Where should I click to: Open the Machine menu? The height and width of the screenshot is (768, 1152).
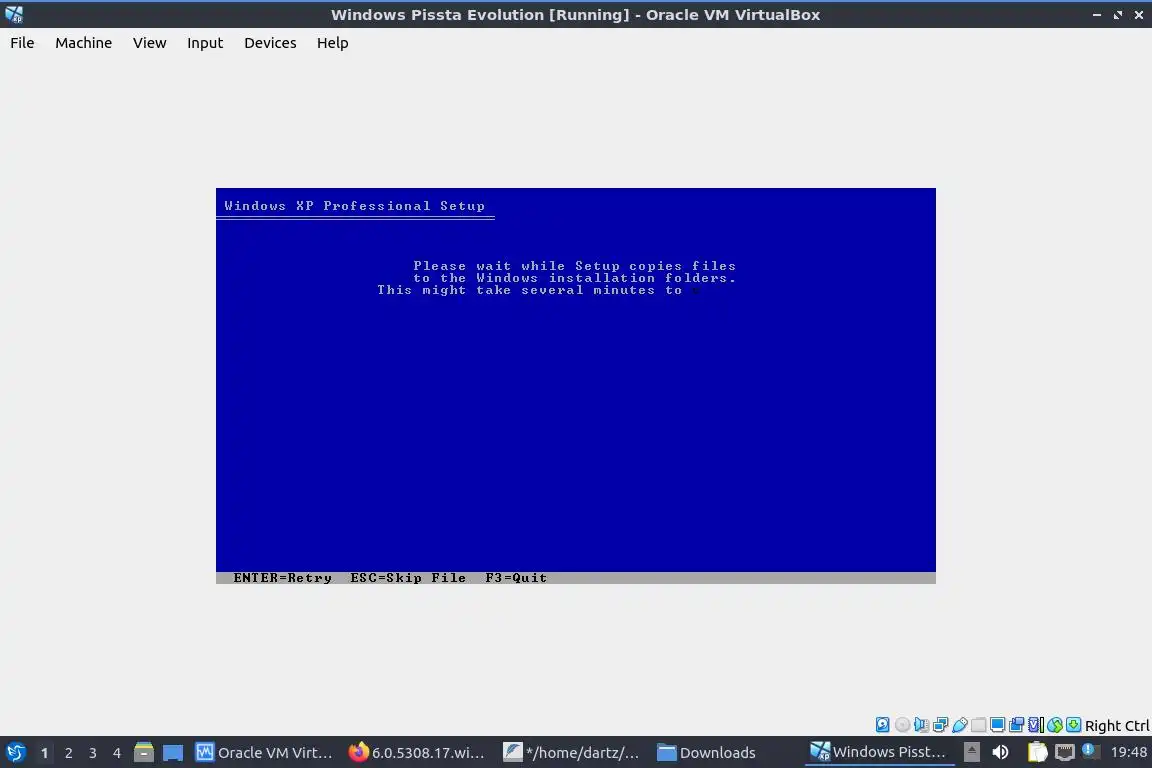coord(83,43)
